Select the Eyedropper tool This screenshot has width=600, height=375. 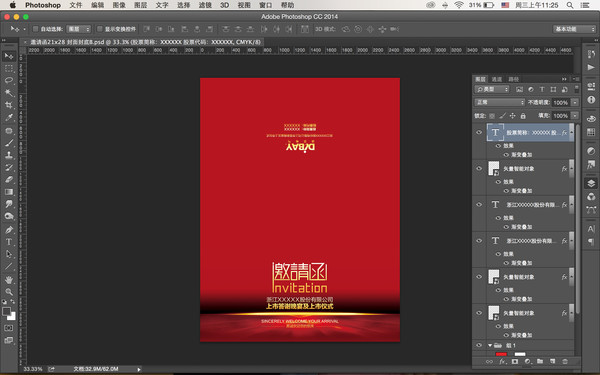pyautogui.click(x=9, y=117)
